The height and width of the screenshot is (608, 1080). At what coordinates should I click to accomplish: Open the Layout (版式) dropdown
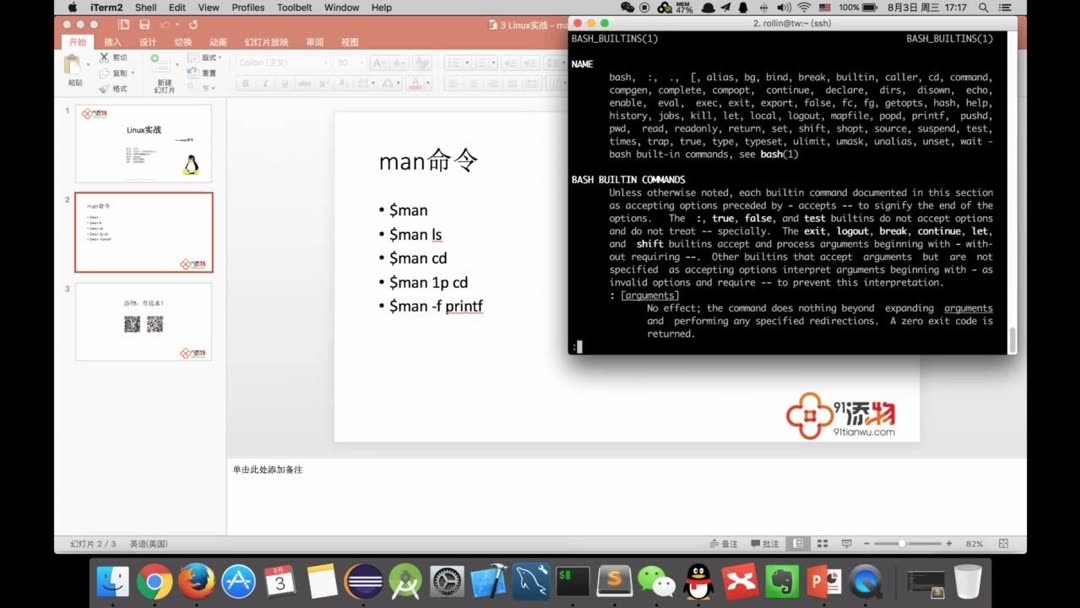212,58
